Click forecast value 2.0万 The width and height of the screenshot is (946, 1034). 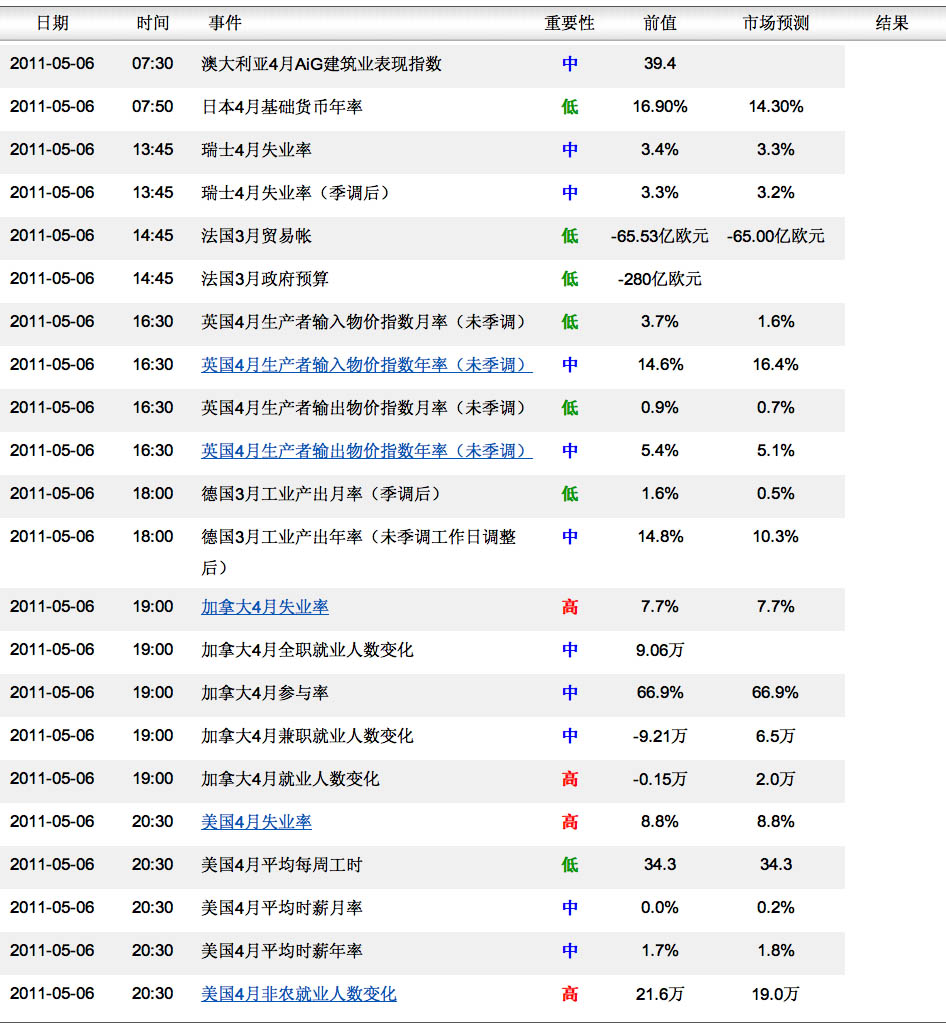pos(776,779)
